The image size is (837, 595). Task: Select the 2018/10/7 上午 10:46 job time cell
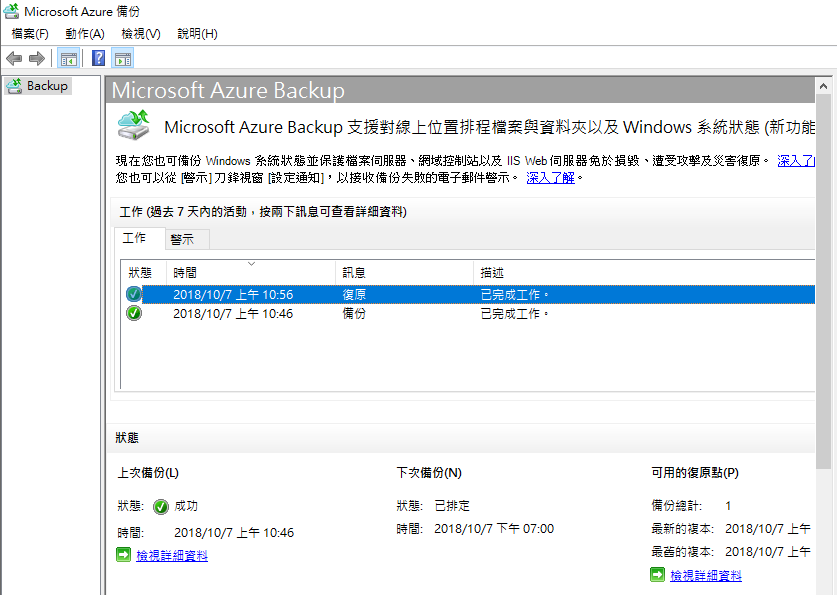(233, 314)
